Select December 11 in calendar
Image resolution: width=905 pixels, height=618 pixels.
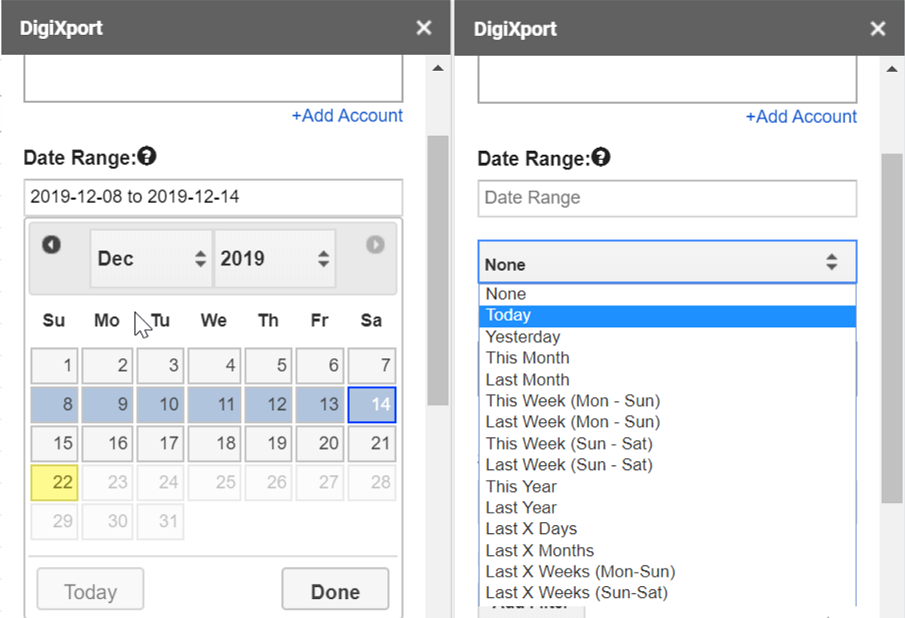214,404
